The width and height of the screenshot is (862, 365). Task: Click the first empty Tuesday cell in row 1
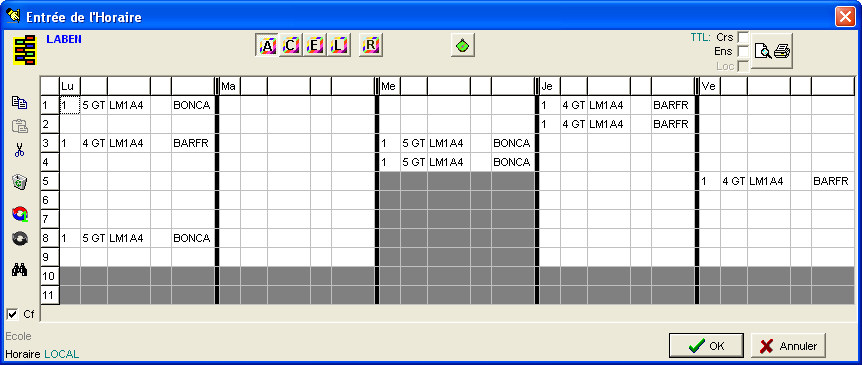point(230,105)
